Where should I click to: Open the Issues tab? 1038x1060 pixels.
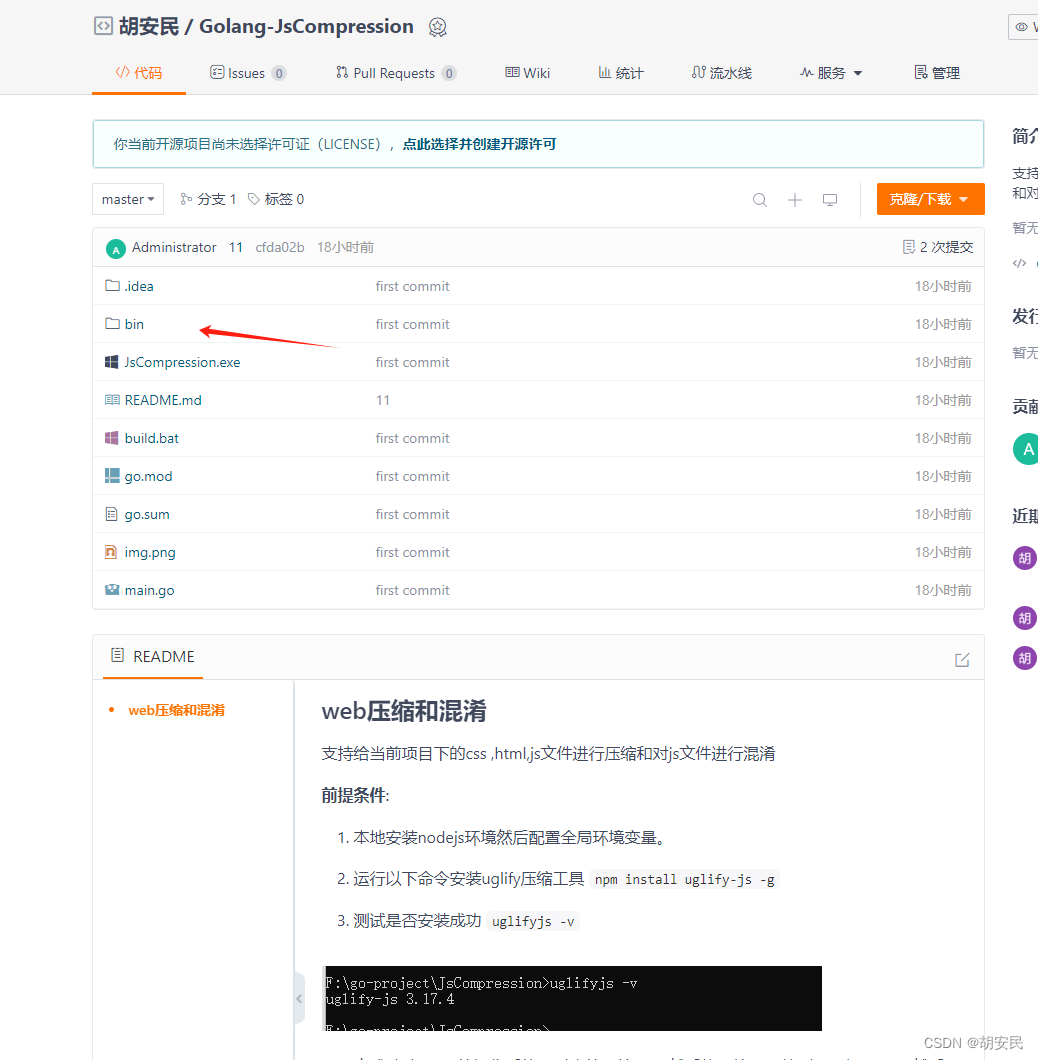247,73
